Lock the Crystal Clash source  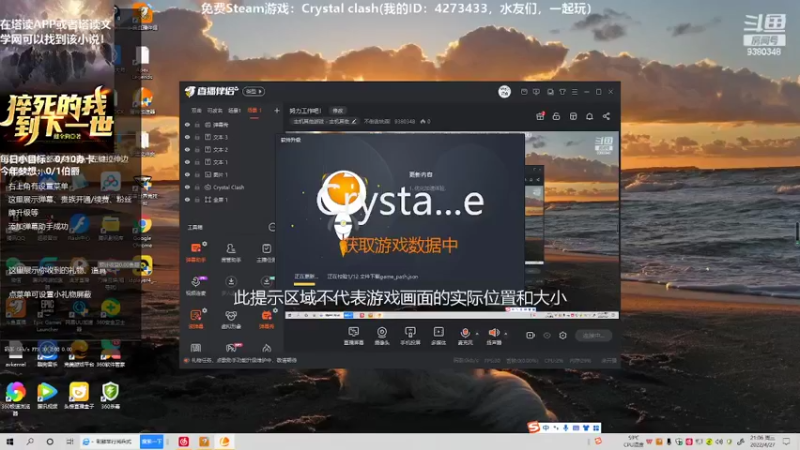197,187
